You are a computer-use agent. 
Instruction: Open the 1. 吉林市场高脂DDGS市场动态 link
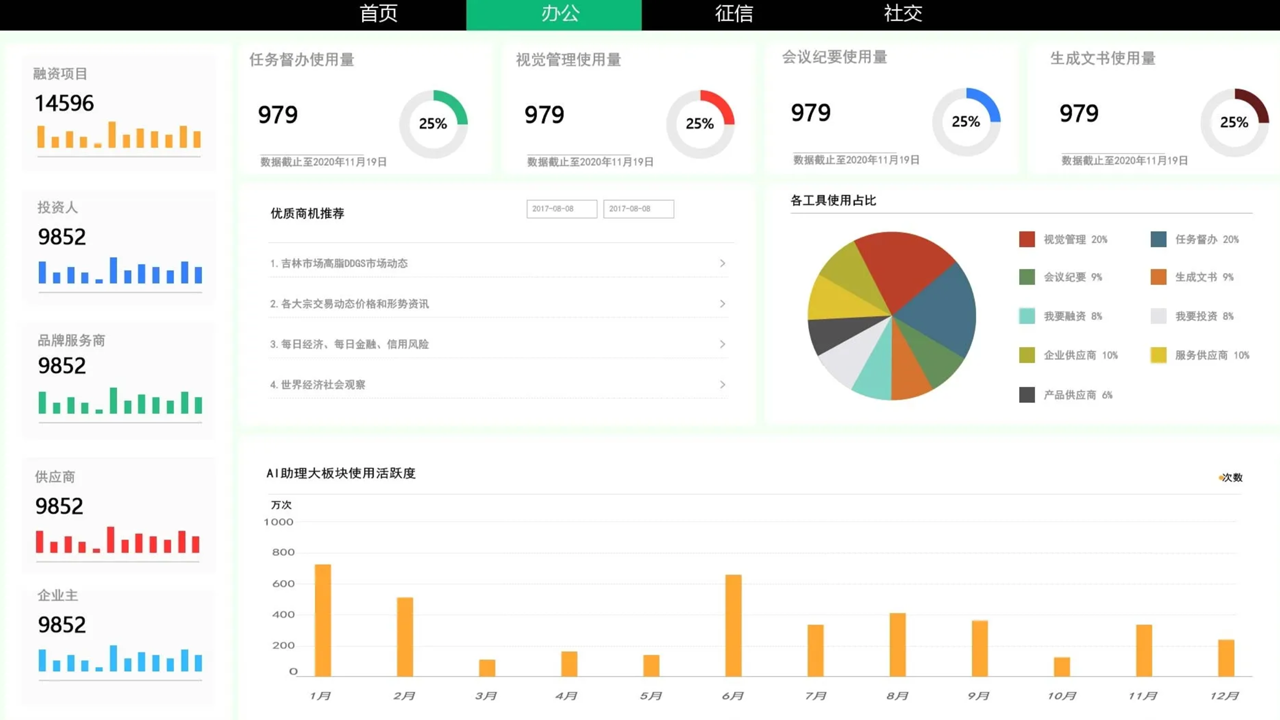click(x=339, y=263)
